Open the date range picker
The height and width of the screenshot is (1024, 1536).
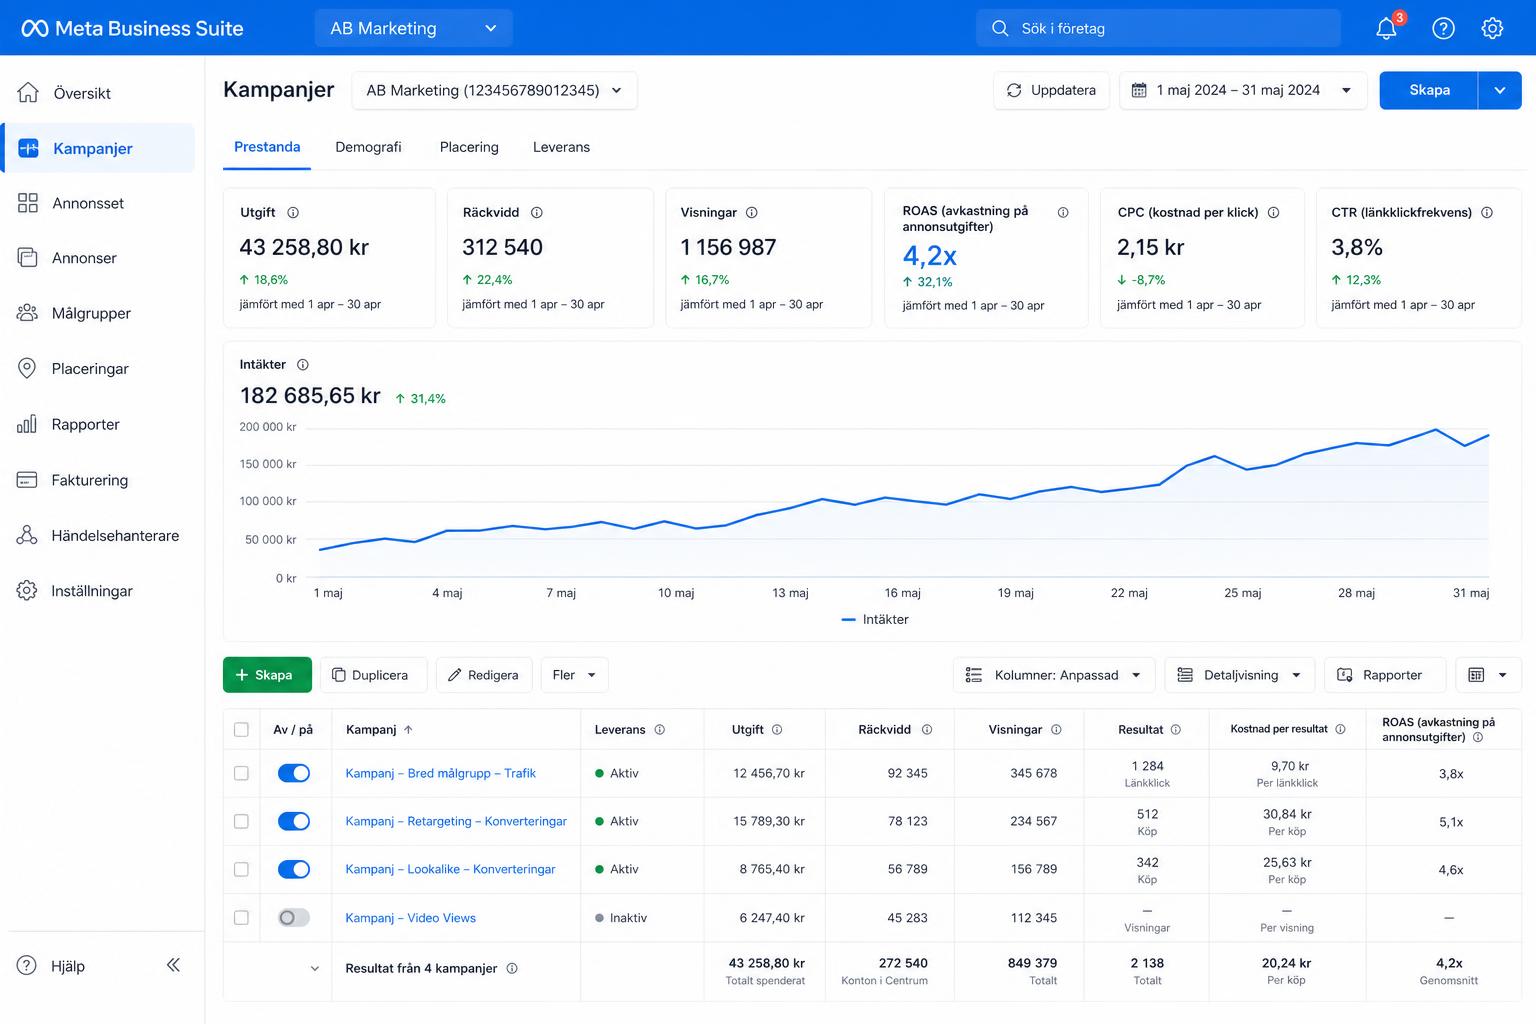[1243, 90]
